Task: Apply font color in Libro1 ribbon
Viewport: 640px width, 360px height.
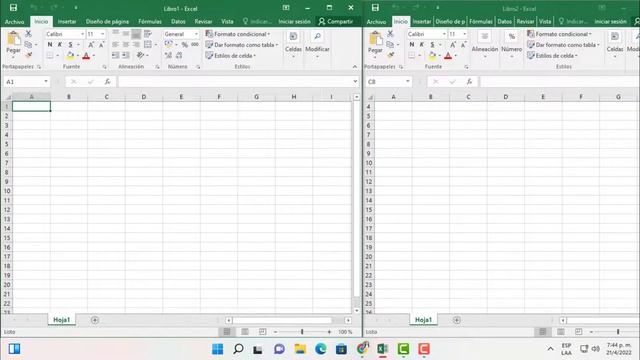Action: [86, 56]
